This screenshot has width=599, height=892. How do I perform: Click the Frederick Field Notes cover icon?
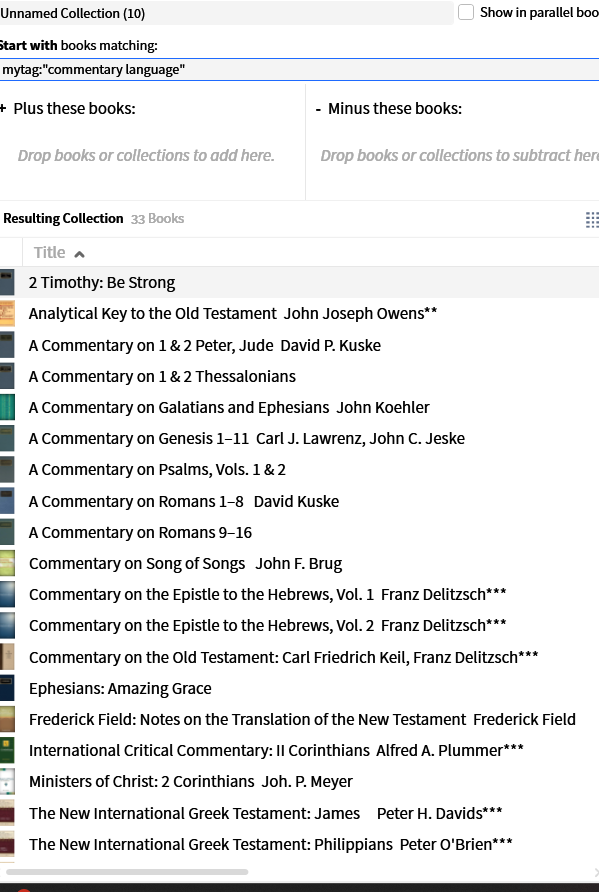pos(7,719)
